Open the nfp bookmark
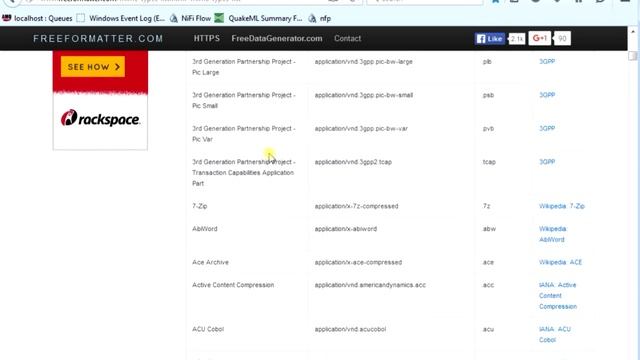 320,18
